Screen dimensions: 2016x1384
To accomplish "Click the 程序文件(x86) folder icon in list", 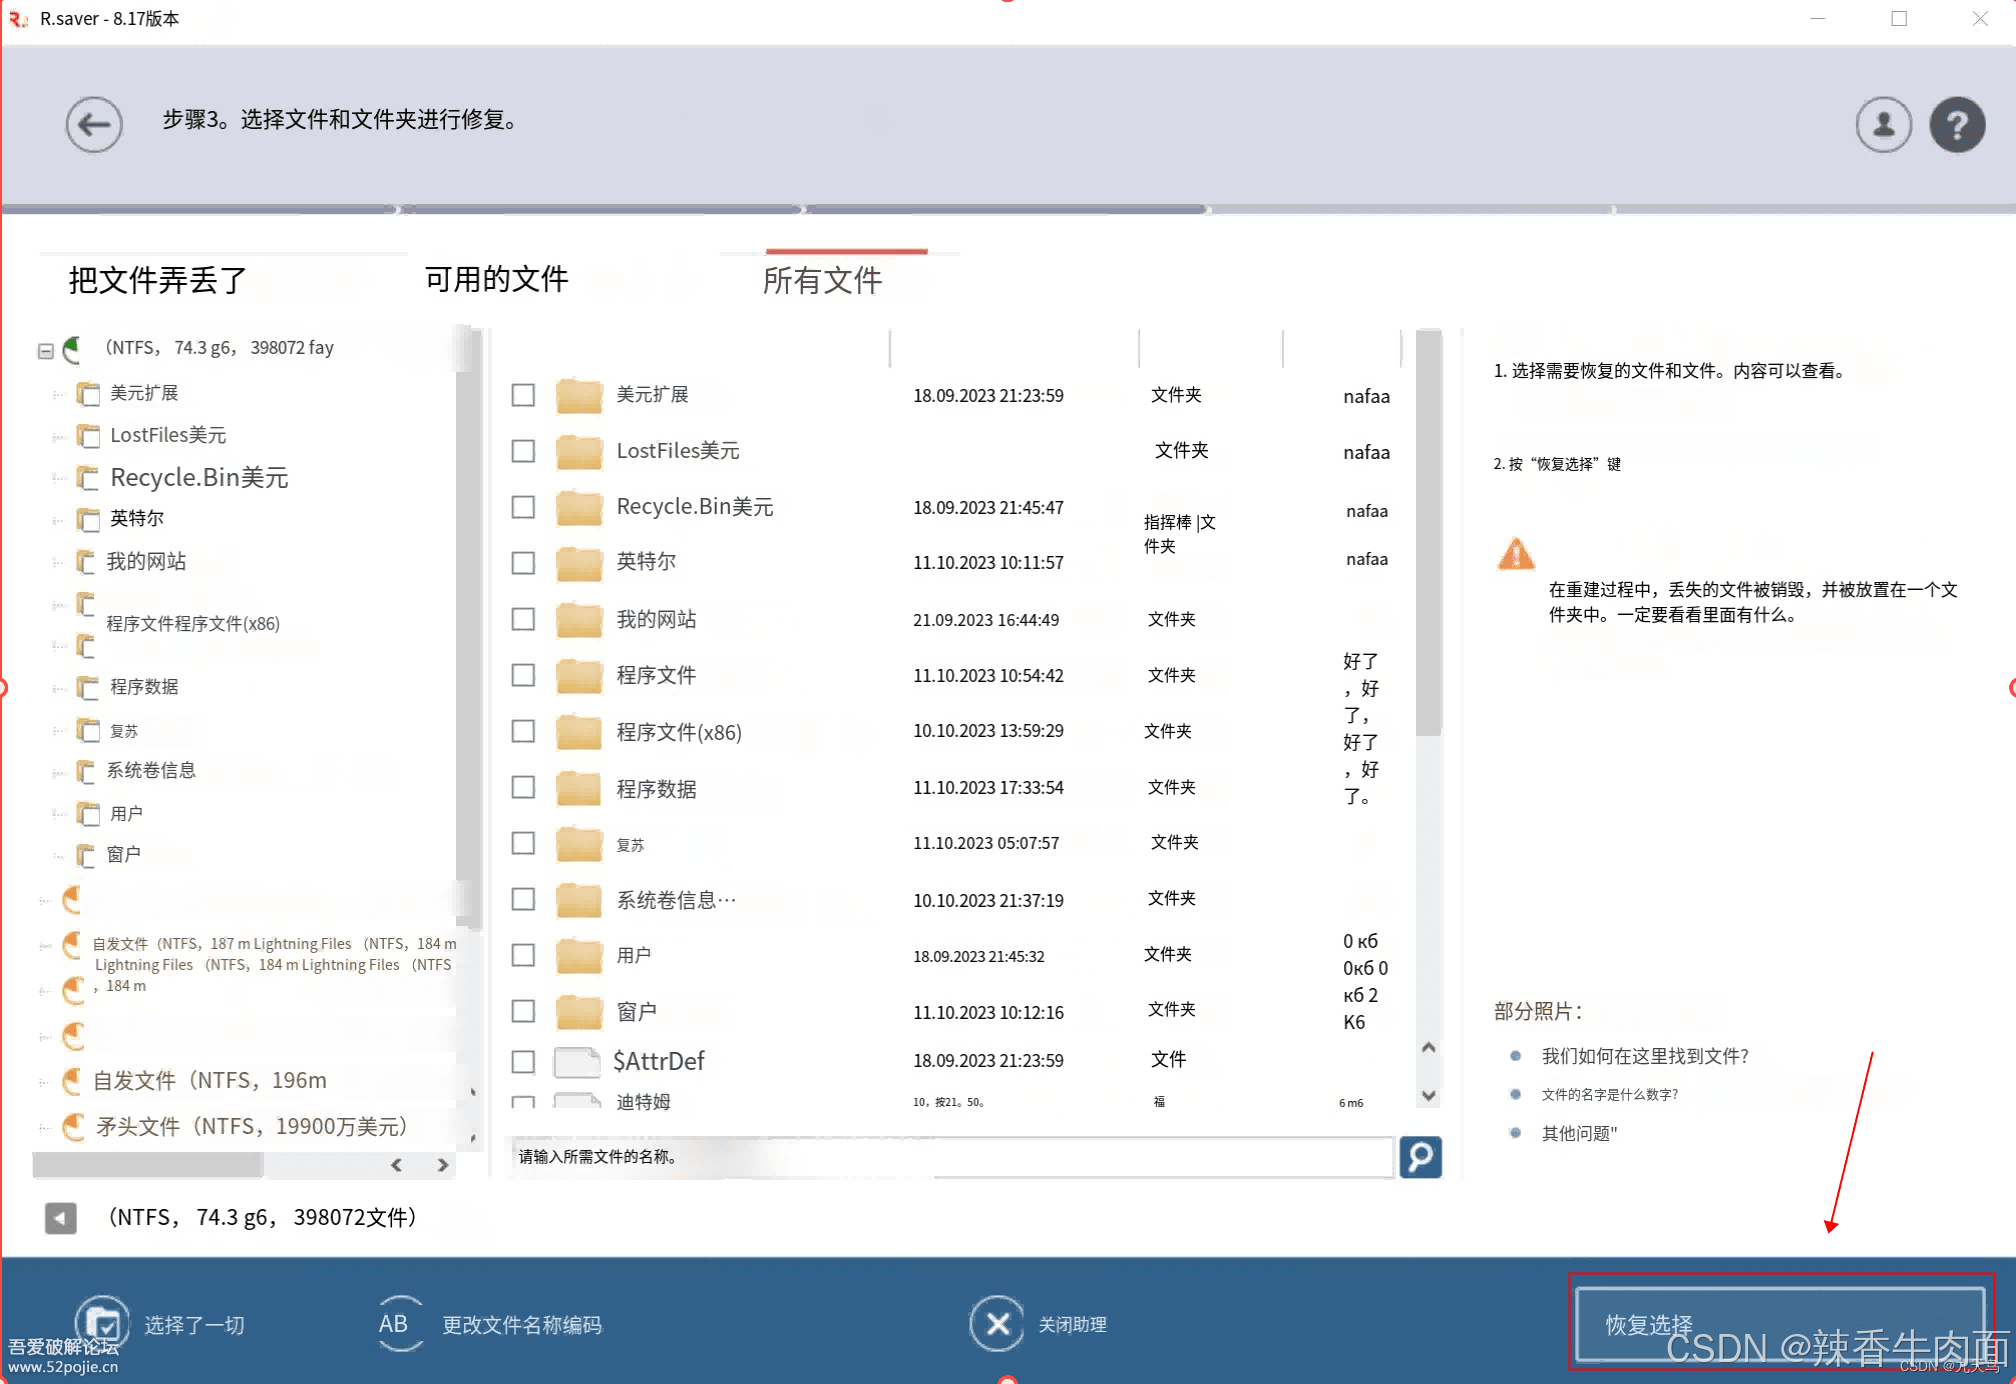I will tap(579, 731).
